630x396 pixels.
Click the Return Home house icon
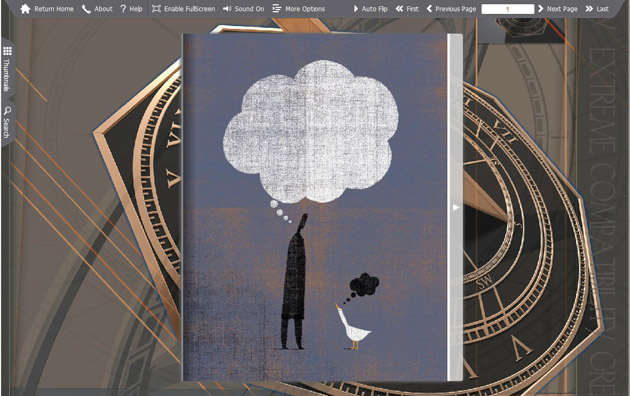click(x=25, y=9)
